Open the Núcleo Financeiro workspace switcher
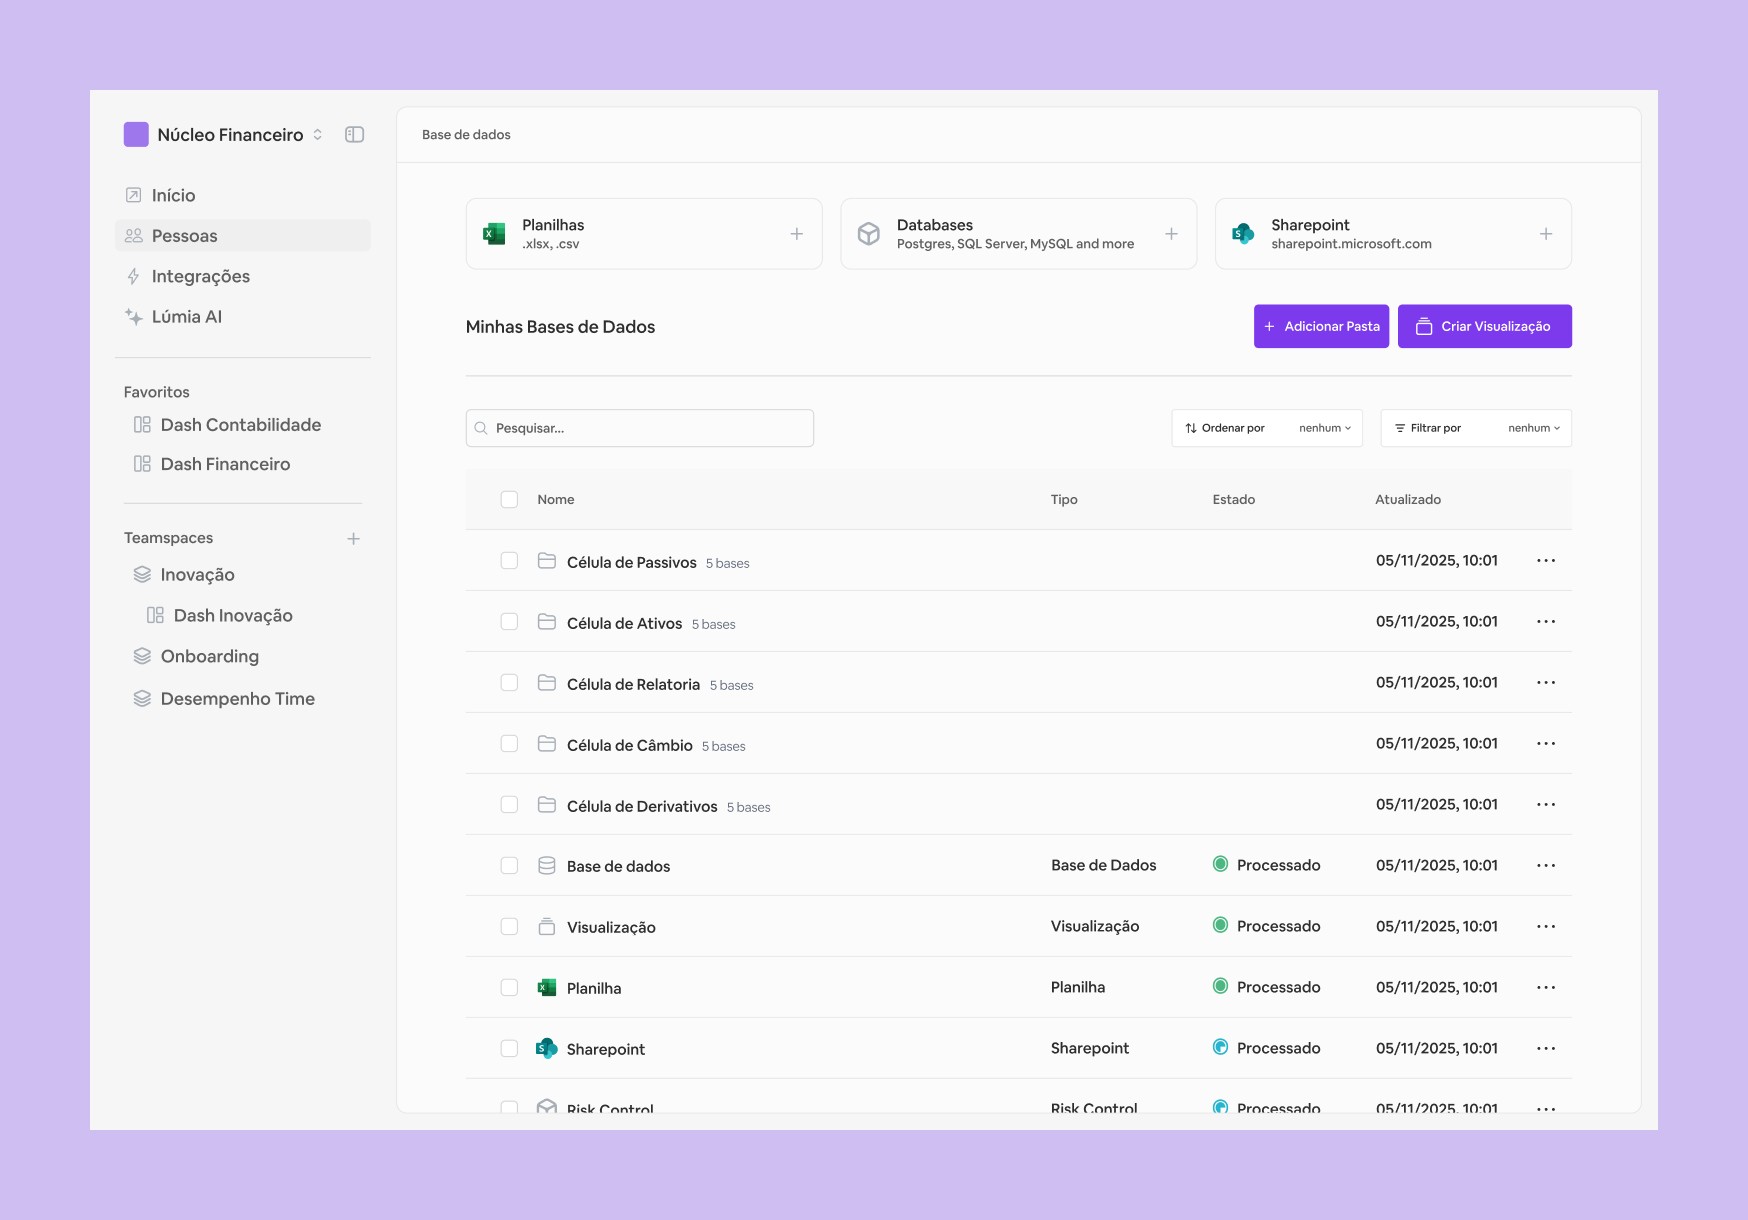 [x=317, y=134]
